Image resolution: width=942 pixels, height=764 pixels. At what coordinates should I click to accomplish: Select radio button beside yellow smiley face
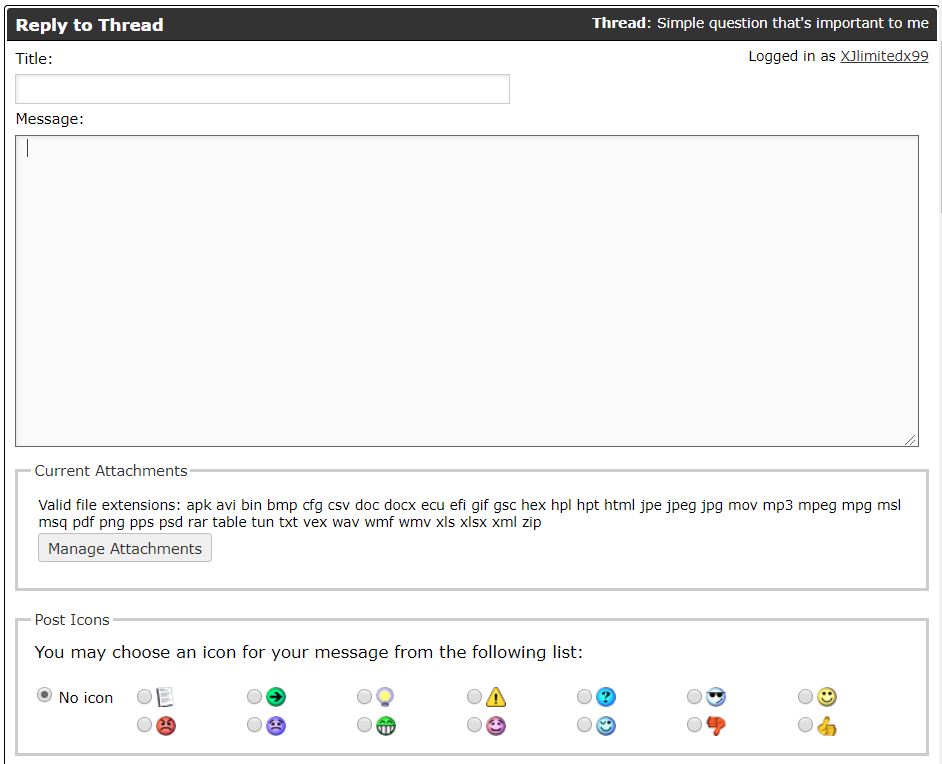pos(805,696)
